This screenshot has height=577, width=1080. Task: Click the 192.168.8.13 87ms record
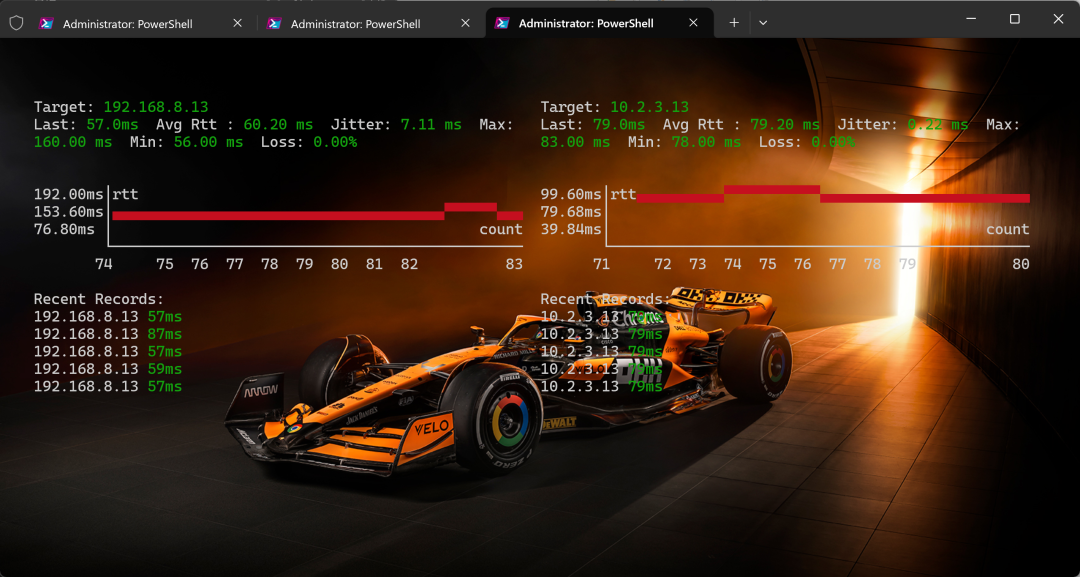[108, 334]
